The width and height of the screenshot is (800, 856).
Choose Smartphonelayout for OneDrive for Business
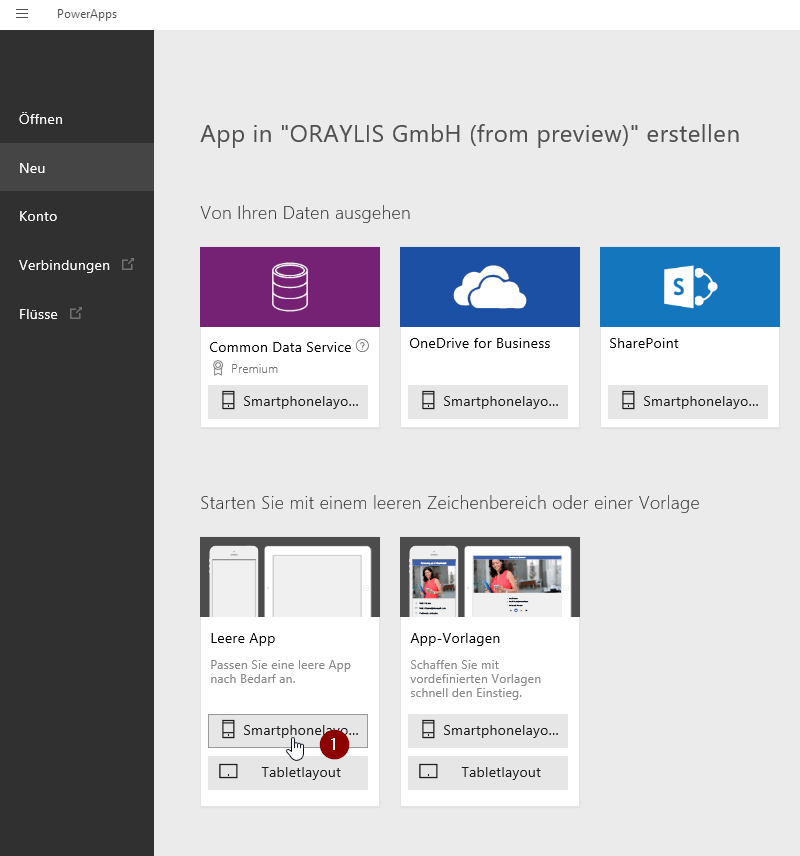pyautogui.click(x=488, y=402)
